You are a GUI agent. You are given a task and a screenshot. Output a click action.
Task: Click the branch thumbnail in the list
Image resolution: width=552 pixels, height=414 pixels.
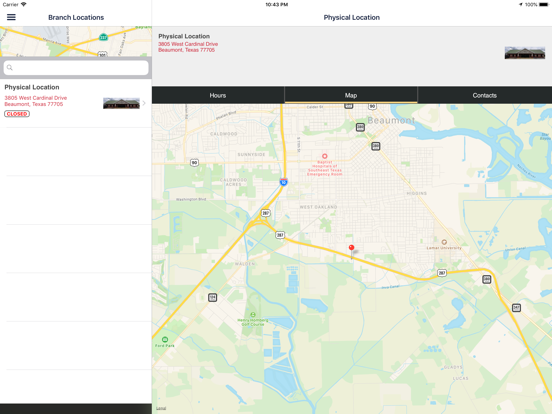(121, 103)
